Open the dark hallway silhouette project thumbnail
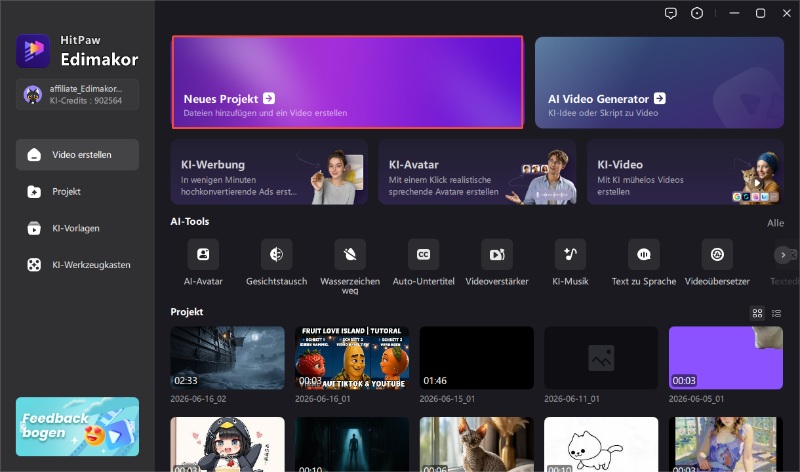 click(352, 444)
